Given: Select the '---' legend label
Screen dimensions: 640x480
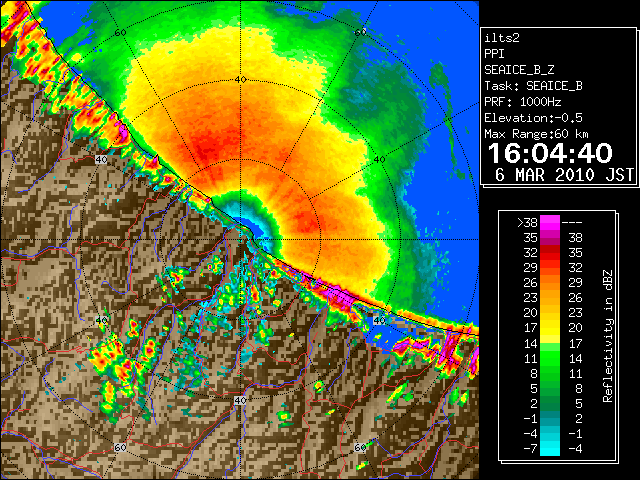Looking at the screenshot, I should point(572,223).
